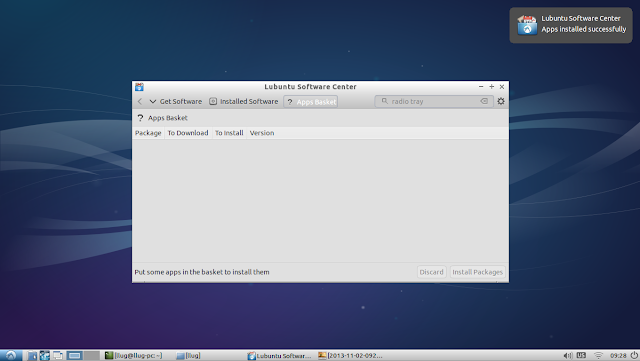Viewport: 640px width, 361px height.
Task: Click the Software Center title bar icon
Action: [139, 87]
